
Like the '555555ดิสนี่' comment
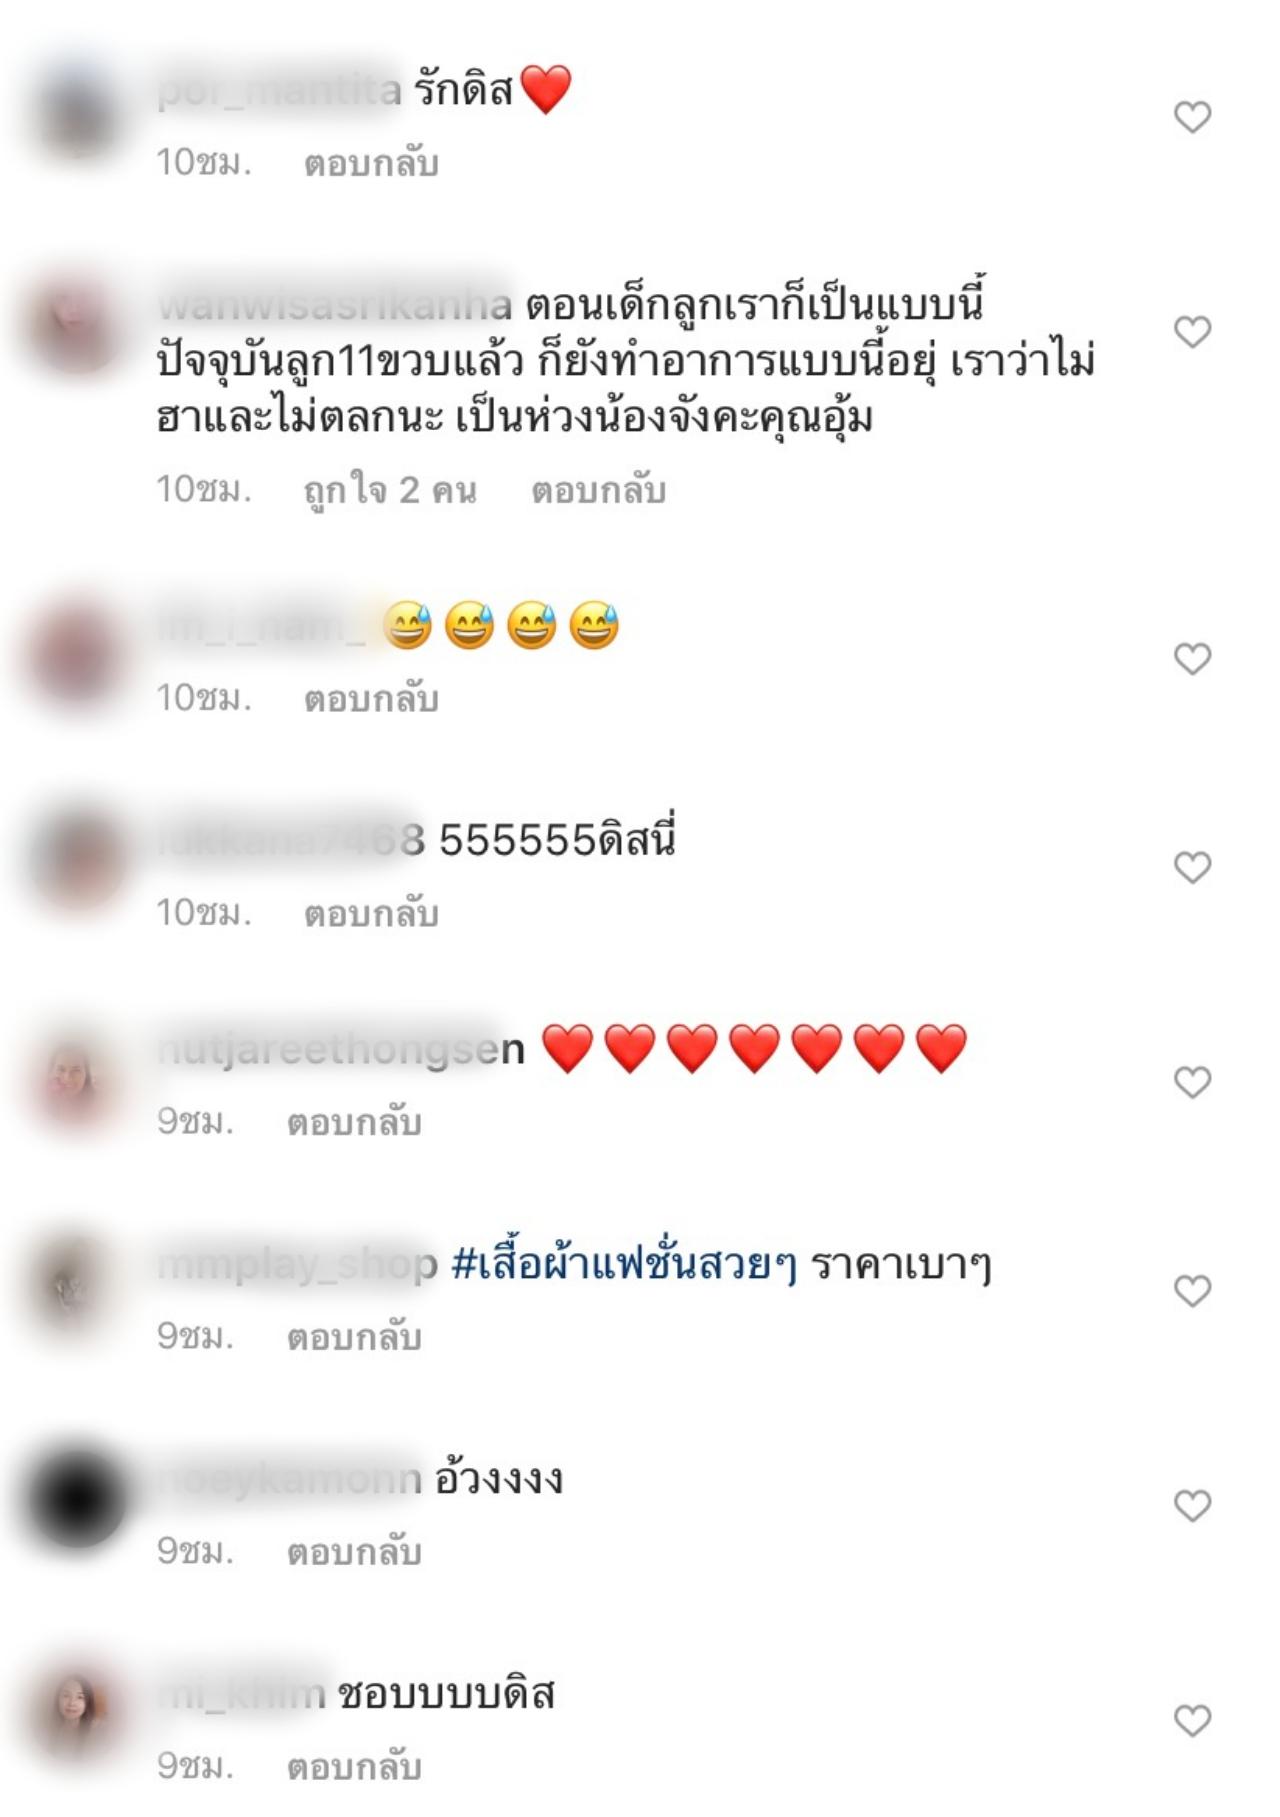click(x=1192, y=867)
